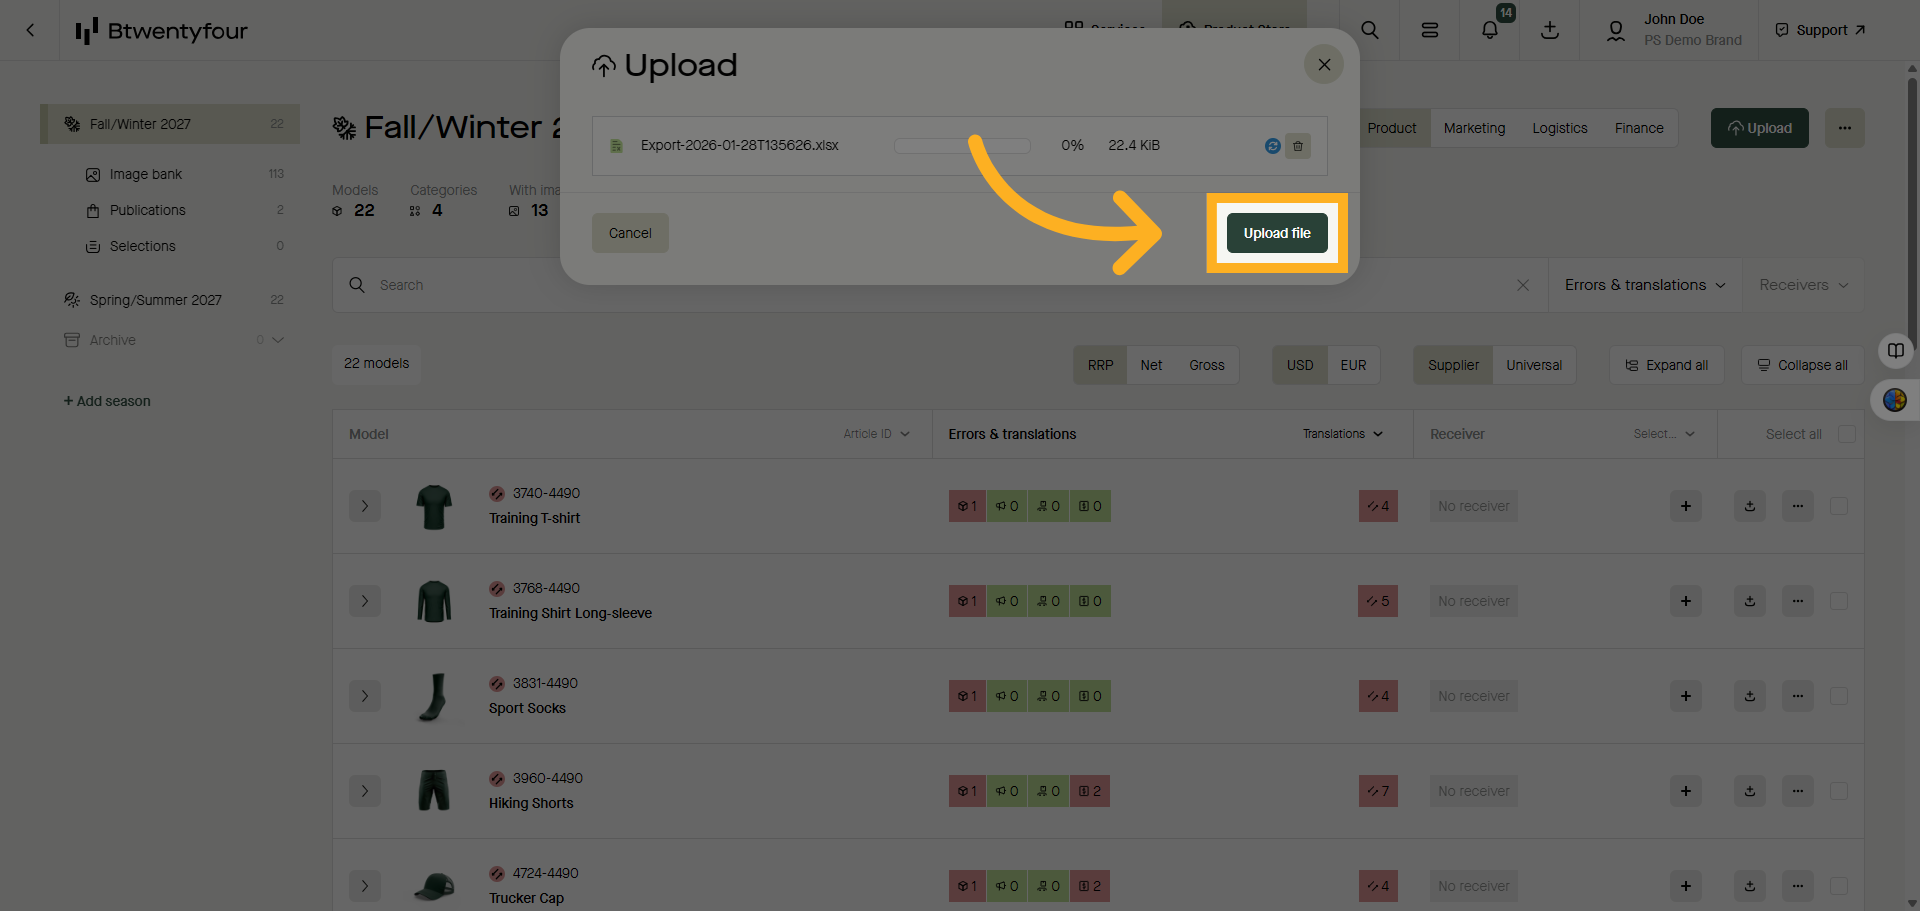The width and height of the screenshot is (1920, 911).
Task: Open the more options ellipsis next to Upload
Action: pos(1844,128)
